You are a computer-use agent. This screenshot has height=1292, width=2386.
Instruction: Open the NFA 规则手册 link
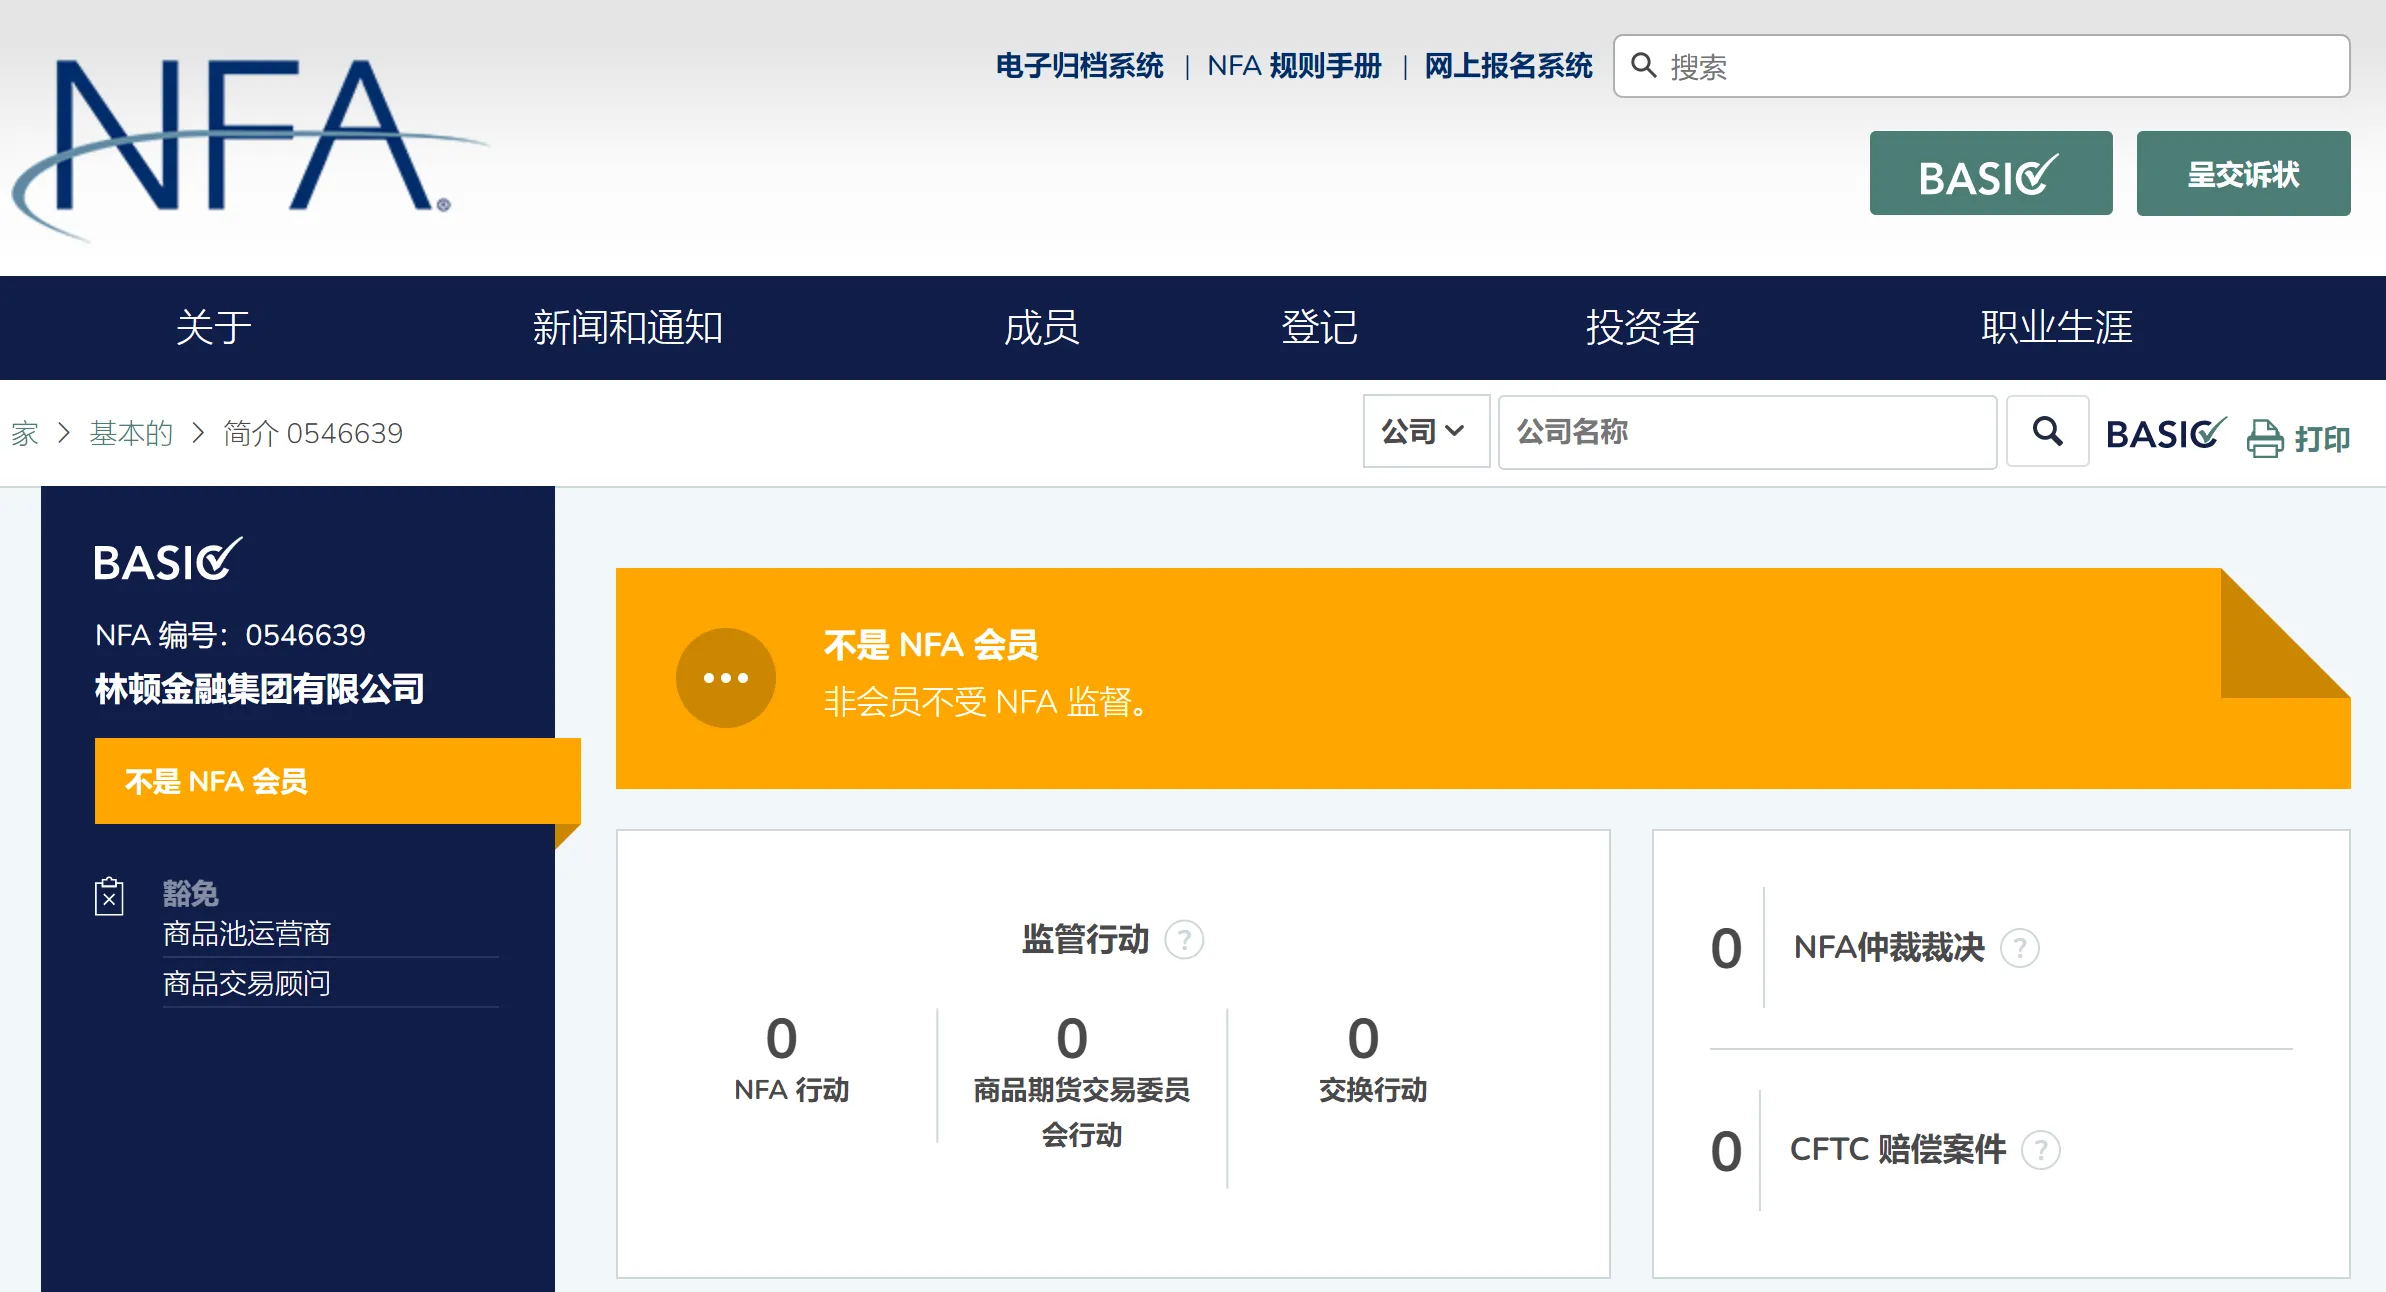[1294, 66]
